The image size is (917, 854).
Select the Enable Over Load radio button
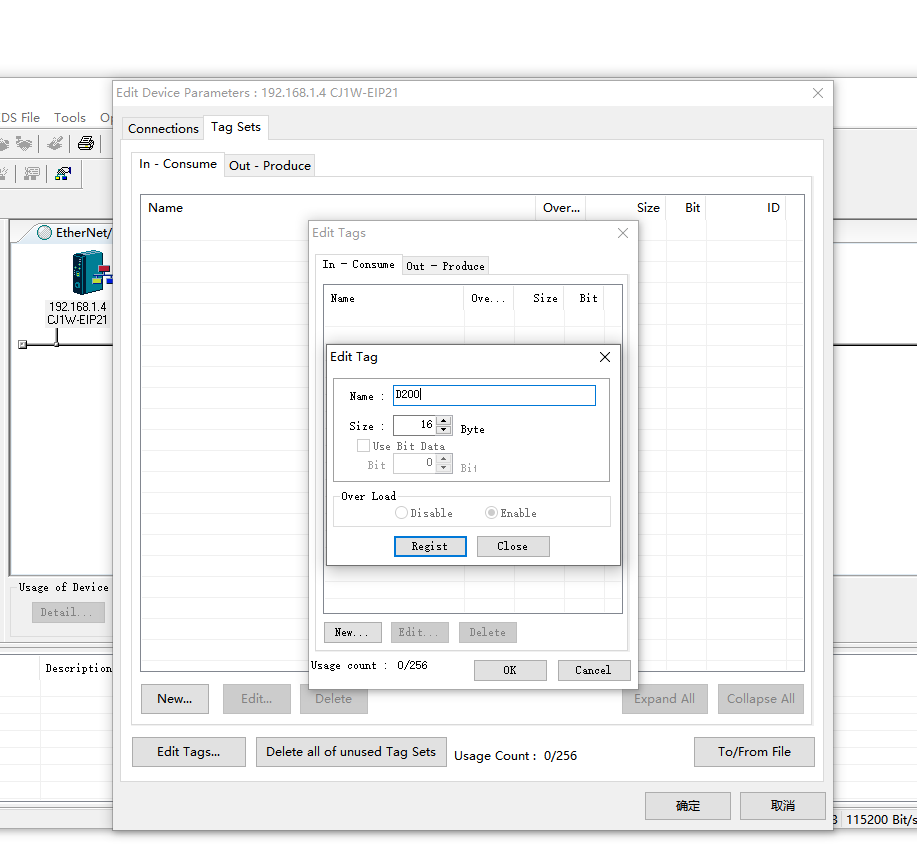(x=491, y=512)
